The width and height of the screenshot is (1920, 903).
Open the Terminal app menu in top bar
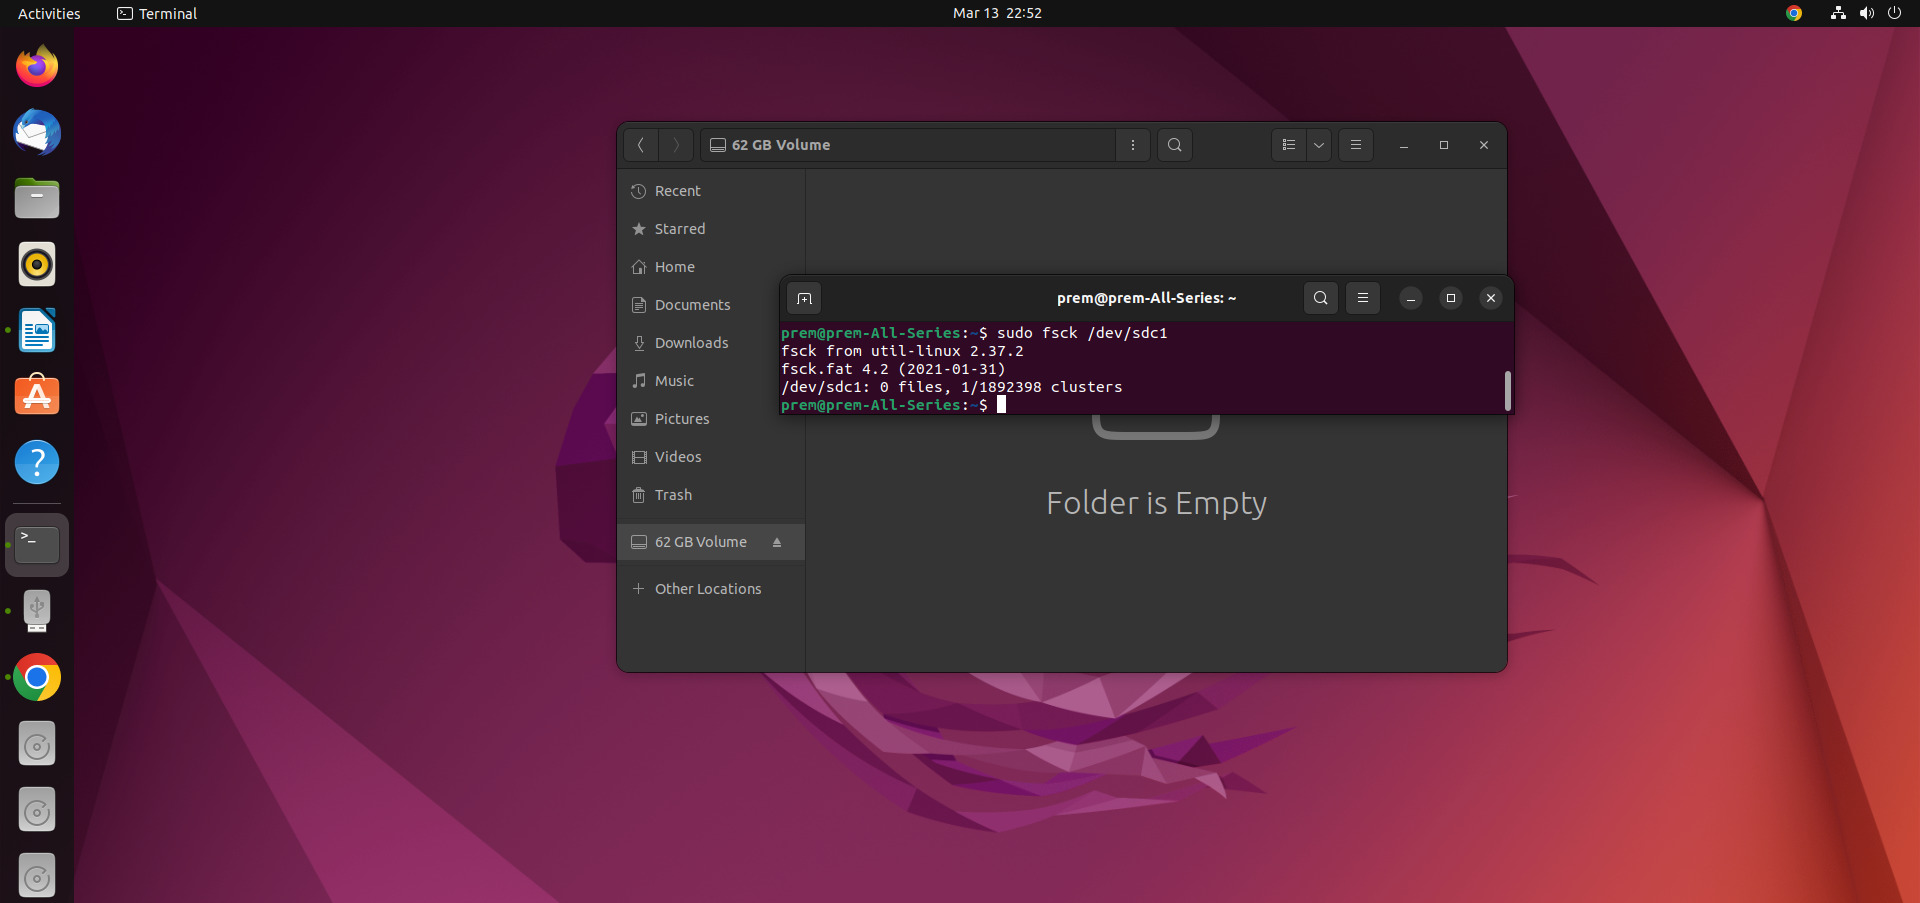(x=158, y=13)
